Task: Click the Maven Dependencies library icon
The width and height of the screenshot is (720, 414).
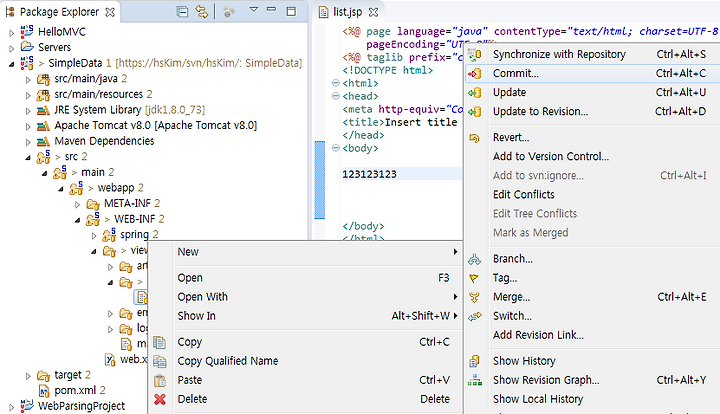Action: coord(43,141)
